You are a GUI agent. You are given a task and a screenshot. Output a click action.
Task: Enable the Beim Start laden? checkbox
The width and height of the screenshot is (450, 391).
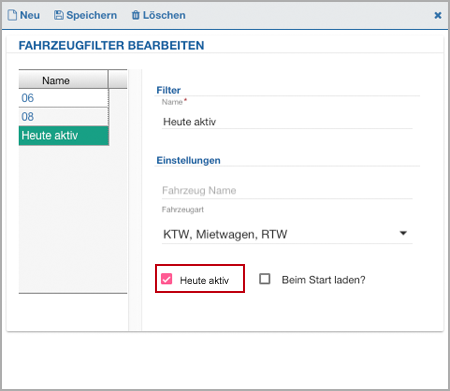point(265,279)
